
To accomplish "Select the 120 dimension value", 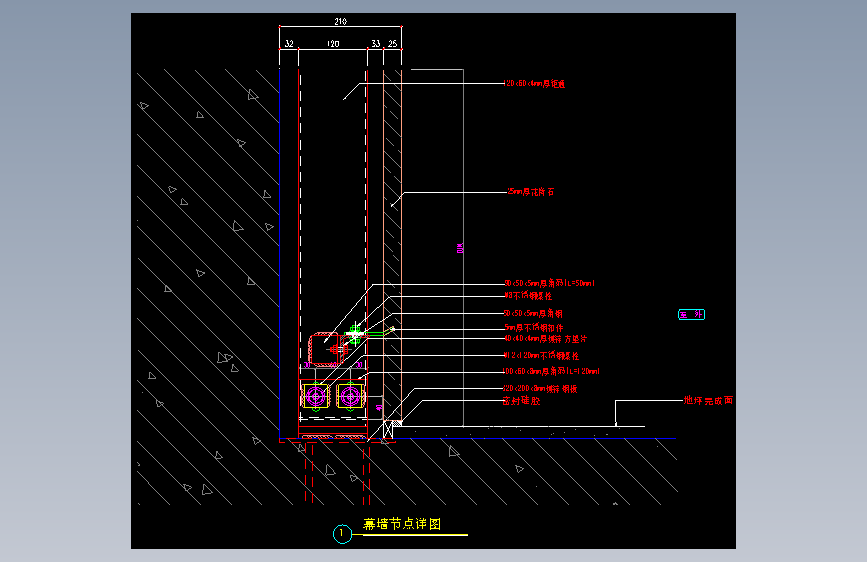I will [333, 43].
